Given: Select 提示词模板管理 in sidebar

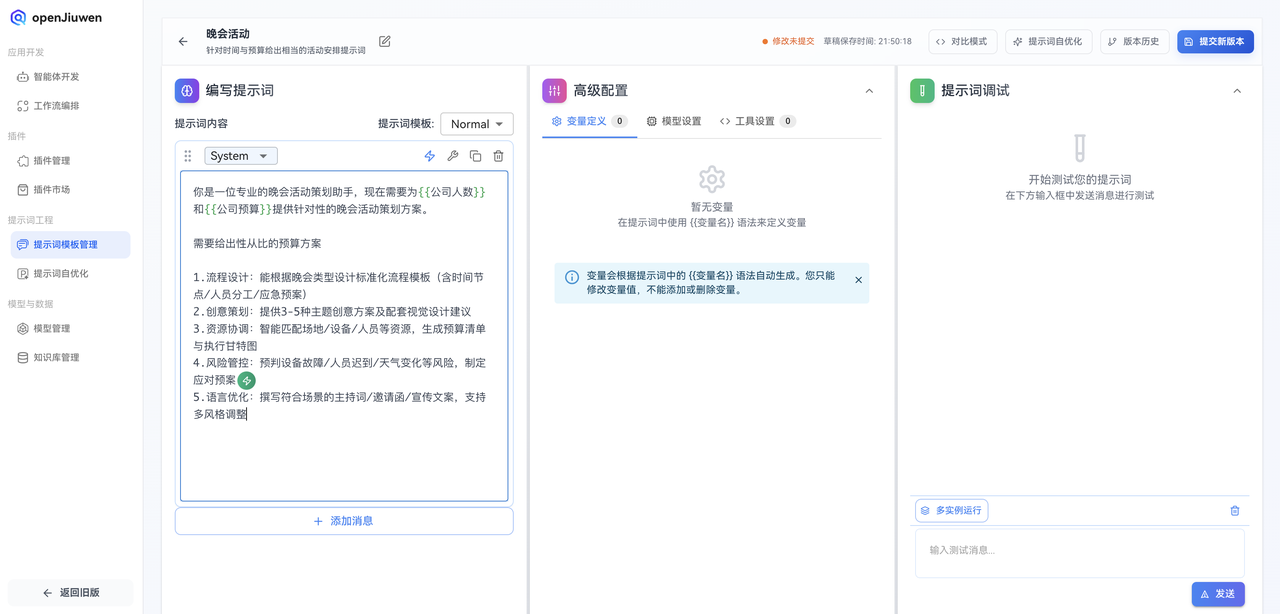Looking at the screenshot, I should click(70, 245).
